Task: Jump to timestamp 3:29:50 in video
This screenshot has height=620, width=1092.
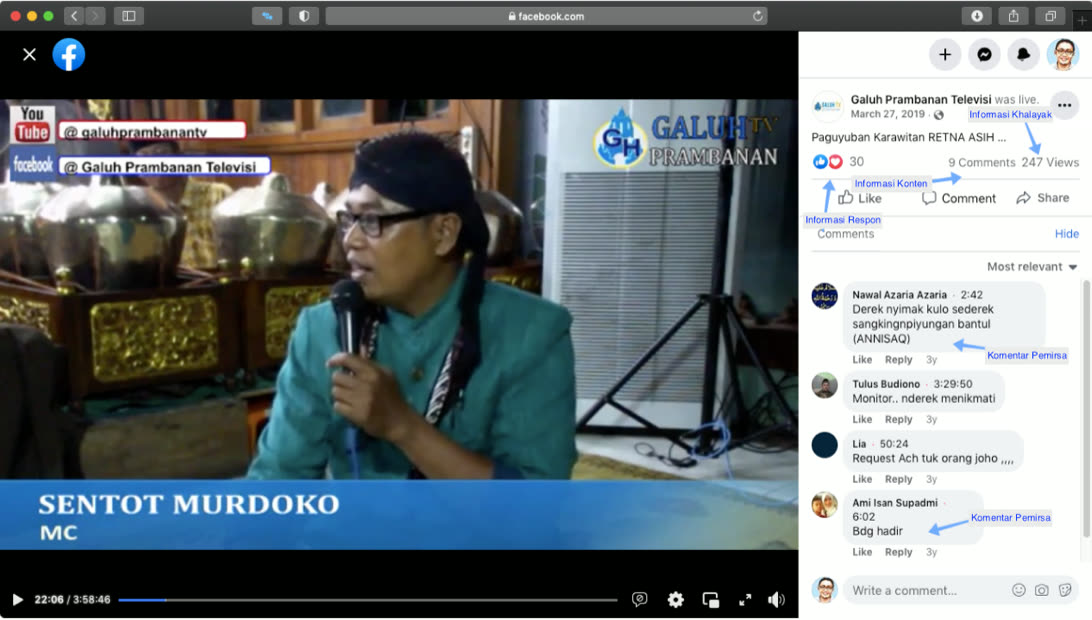Action: pos(953,384)
